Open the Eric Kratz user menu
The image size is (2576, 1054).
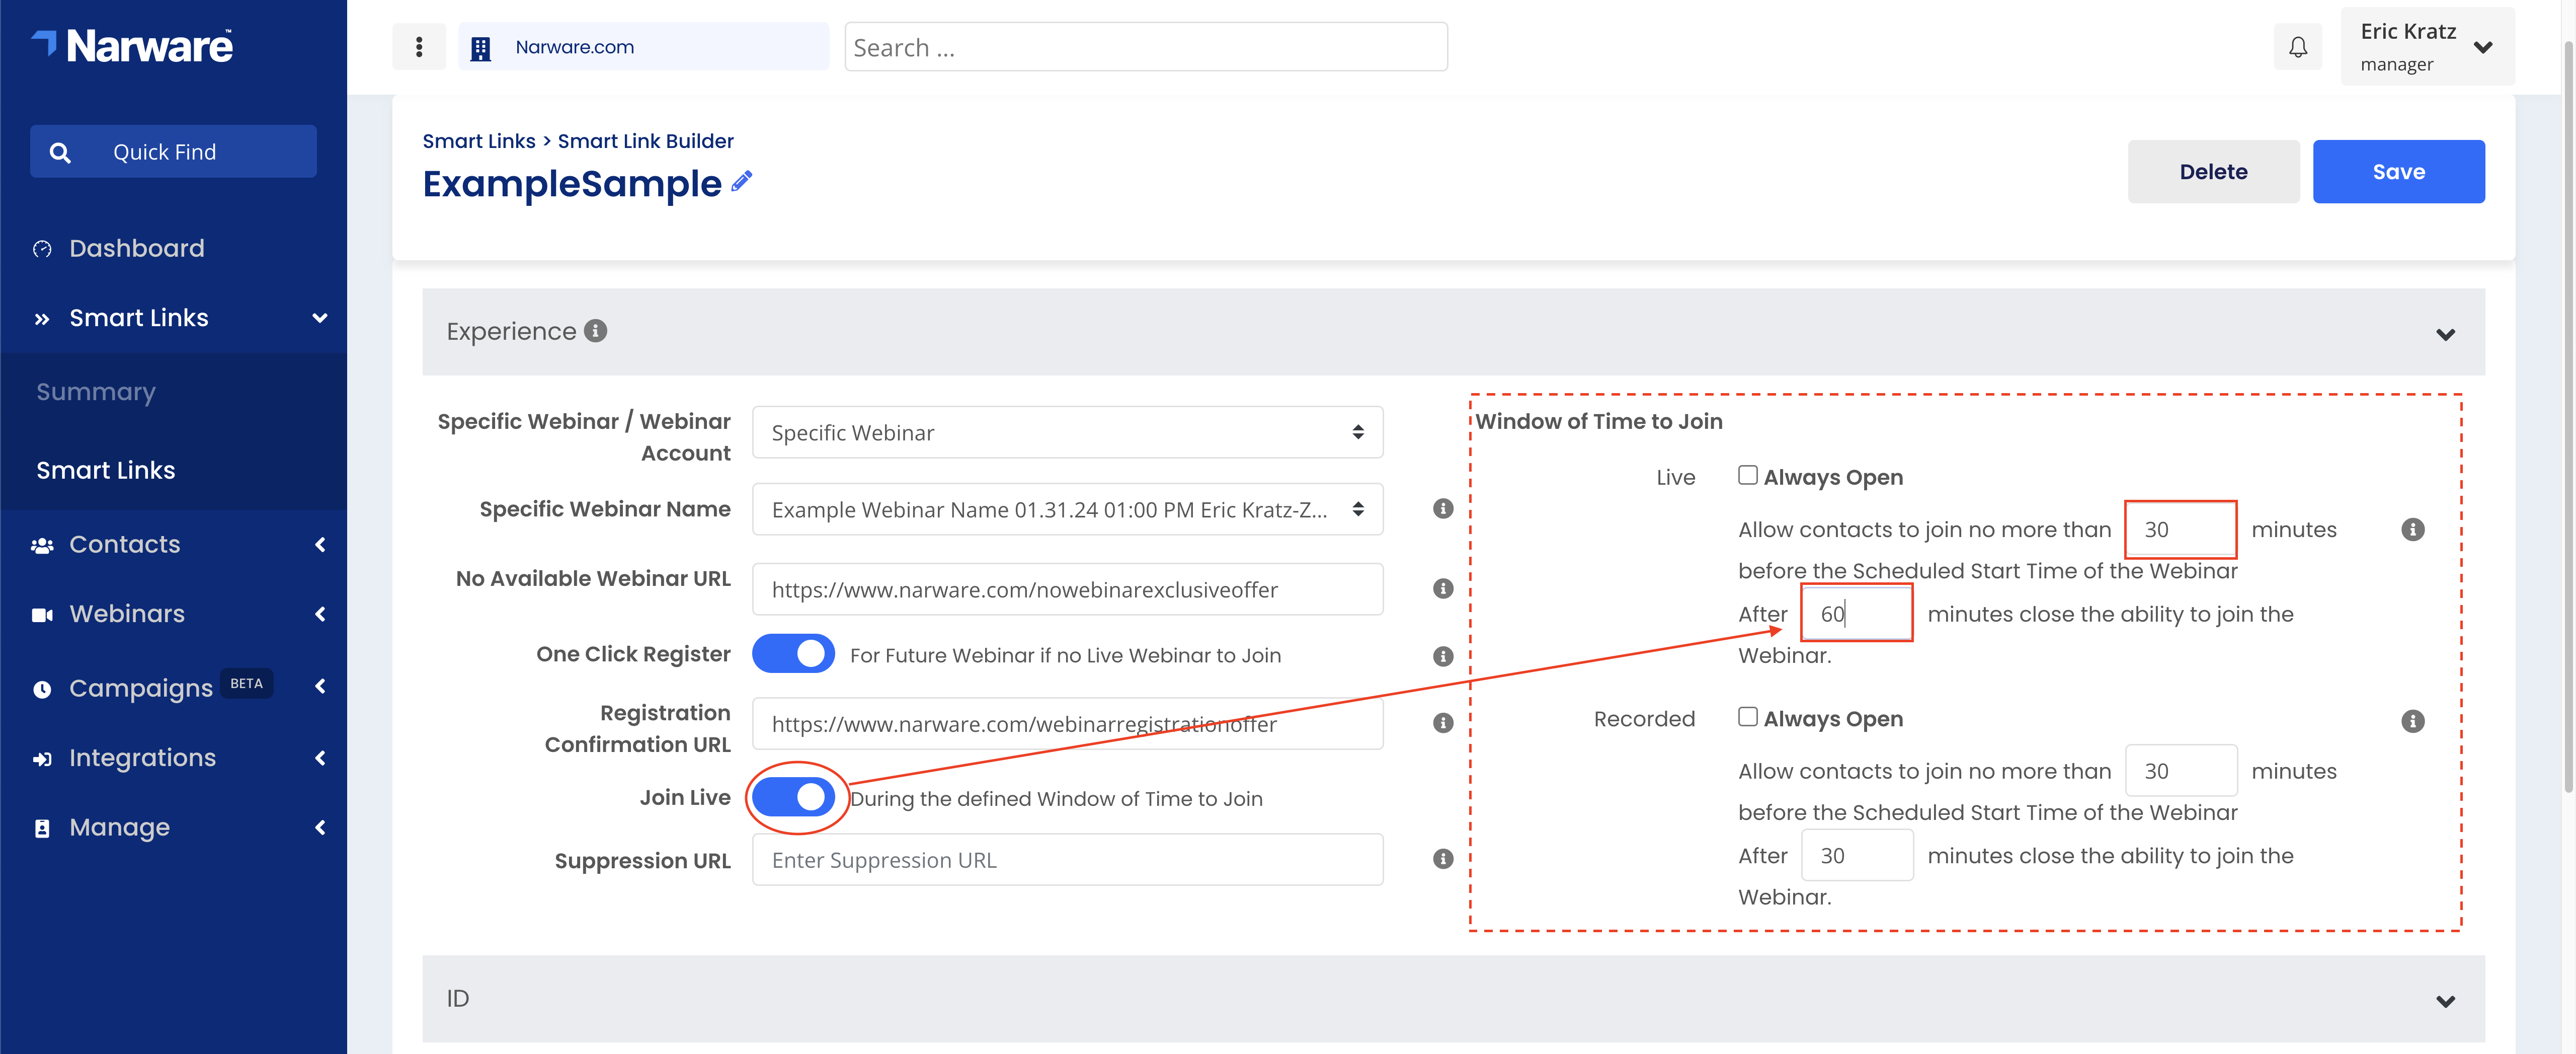[x=2427, y=47]
